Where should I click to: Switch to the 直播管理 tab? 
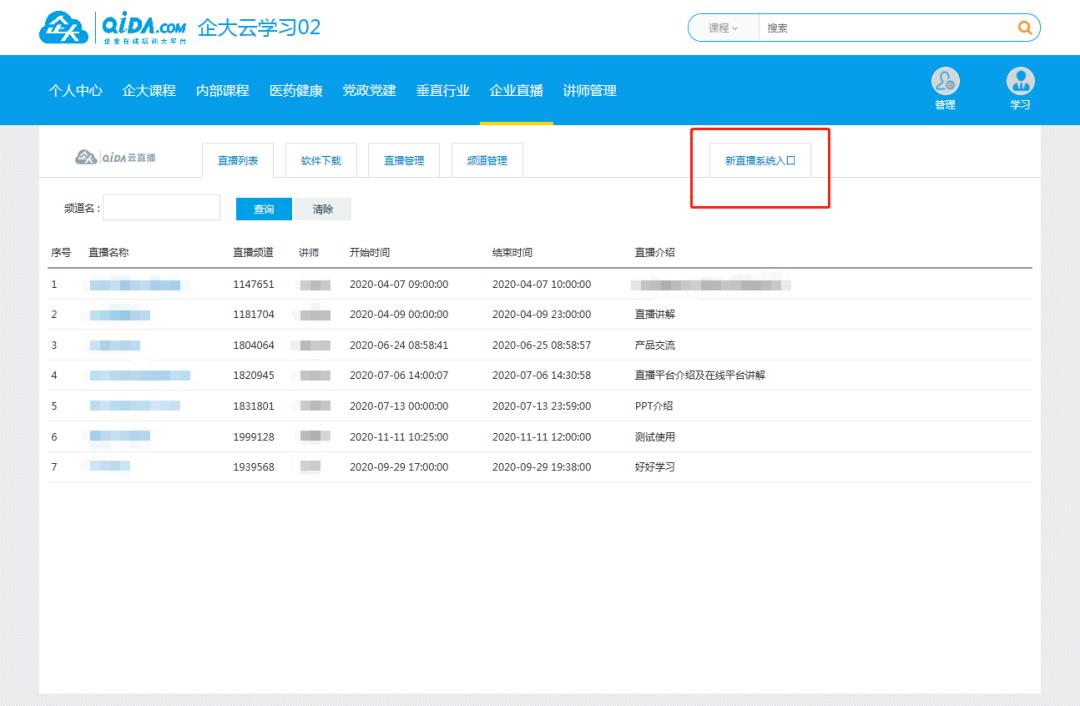404,160
